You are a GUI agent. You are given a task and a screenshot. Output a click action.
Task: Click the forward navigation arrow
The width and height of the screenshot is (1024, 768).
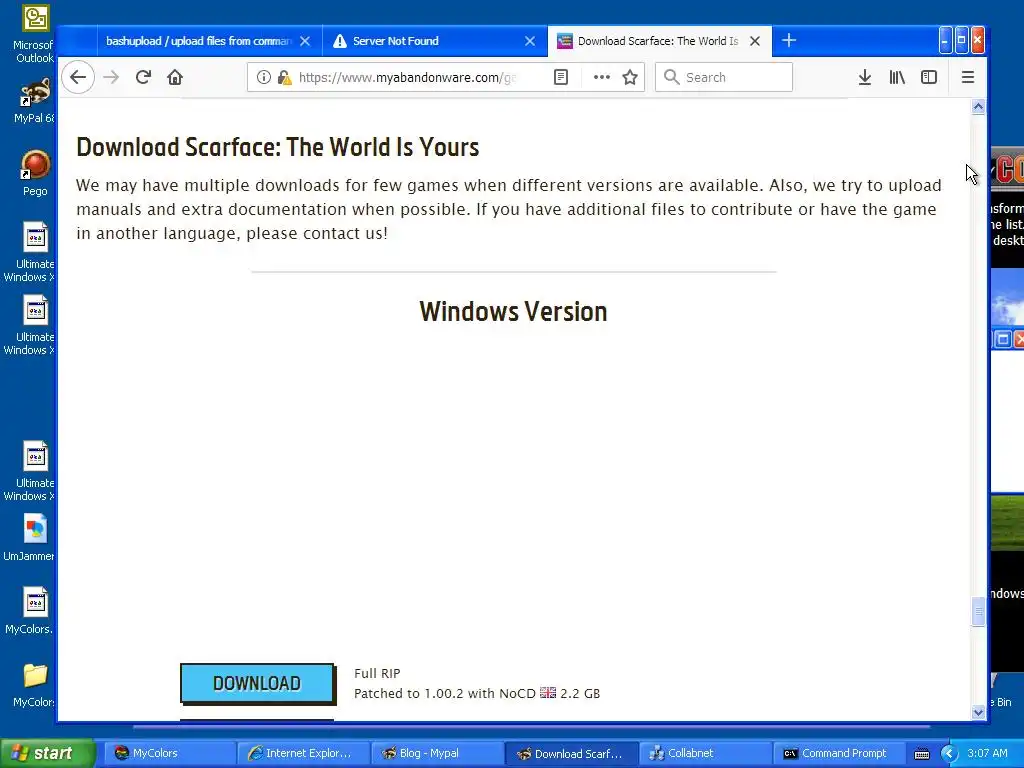click(111, 77)
